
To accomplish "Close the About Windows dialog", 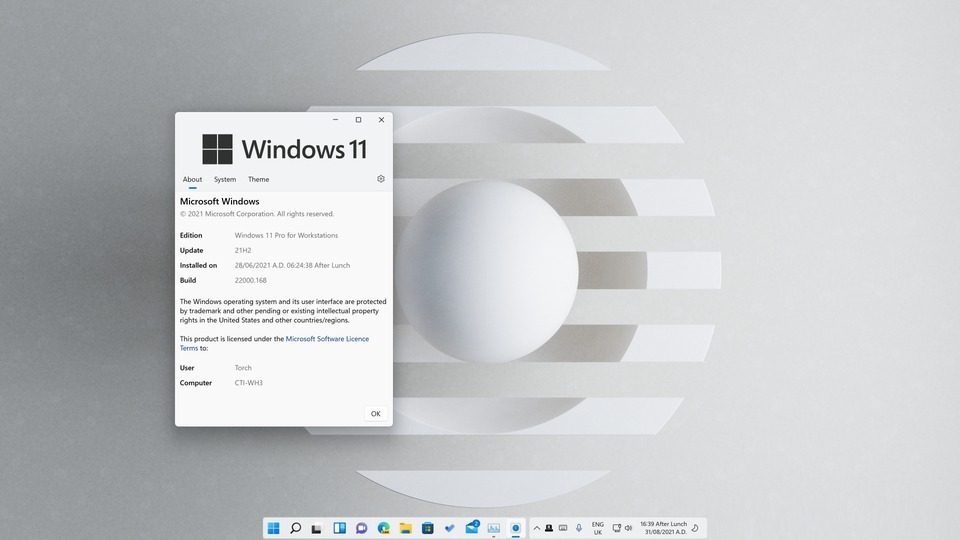I will pyautogui.click(x=381, y=119).
